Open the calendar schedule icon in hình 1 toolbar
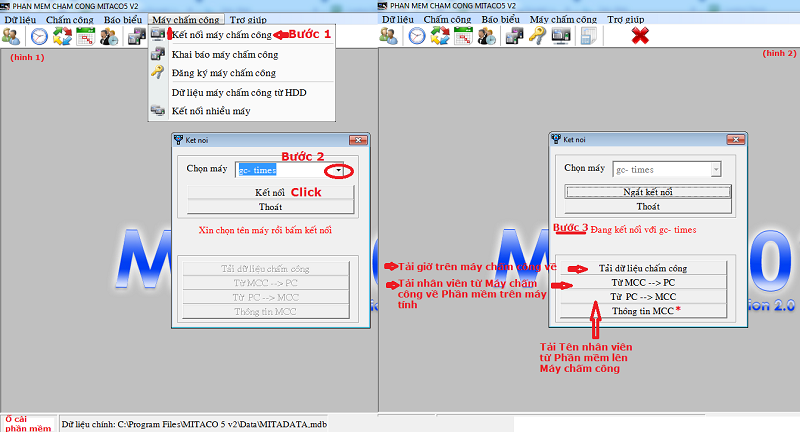The height and width of the screenshot is (432, 800). (x=86, y=36)
